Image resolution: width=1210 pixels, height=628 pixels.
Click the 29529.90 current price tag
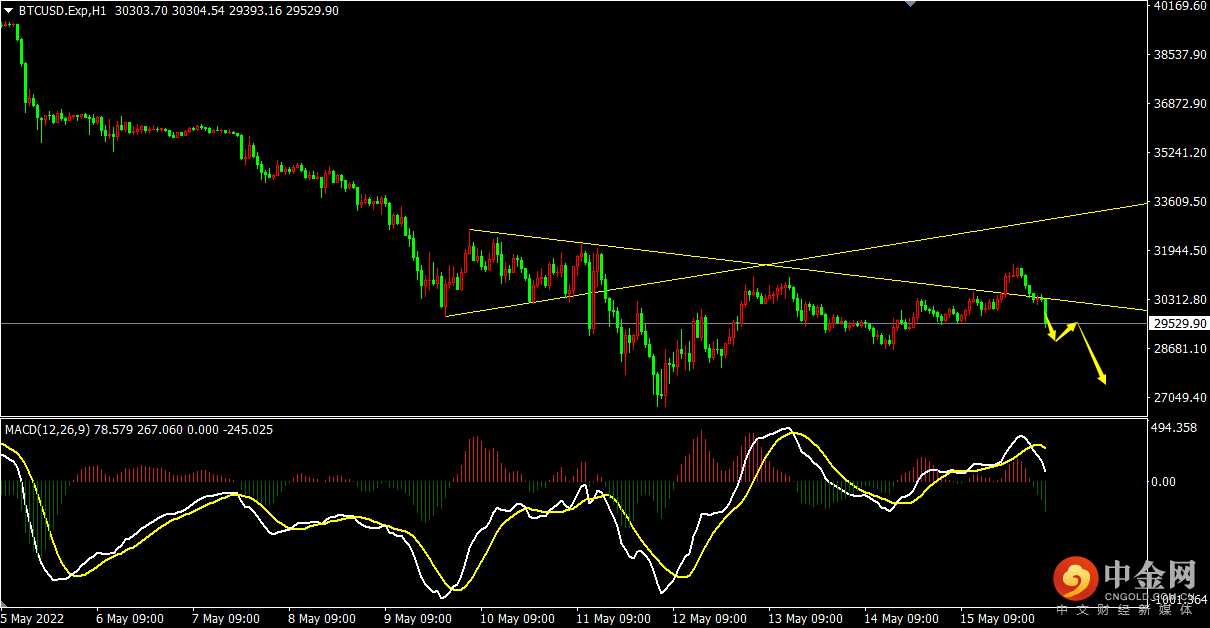tap(1178, 324)
